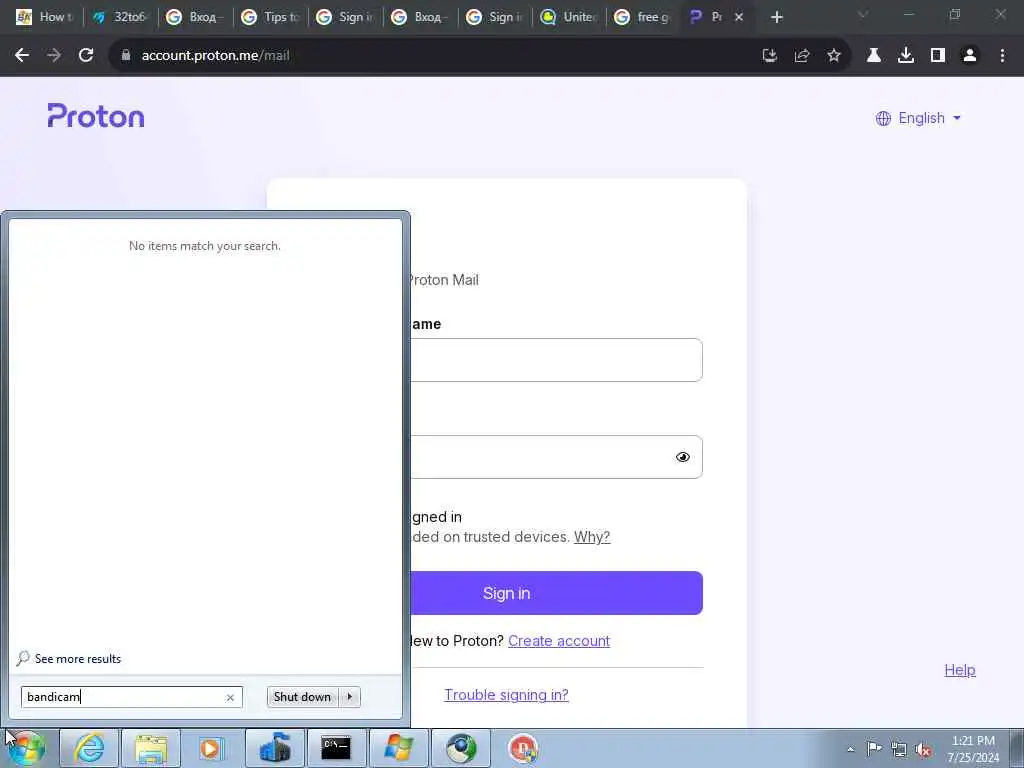Click the install app icon in address bar
The height and width of the screenshot is (768, 1024).
pyautogui.click(x=770, y=56)
